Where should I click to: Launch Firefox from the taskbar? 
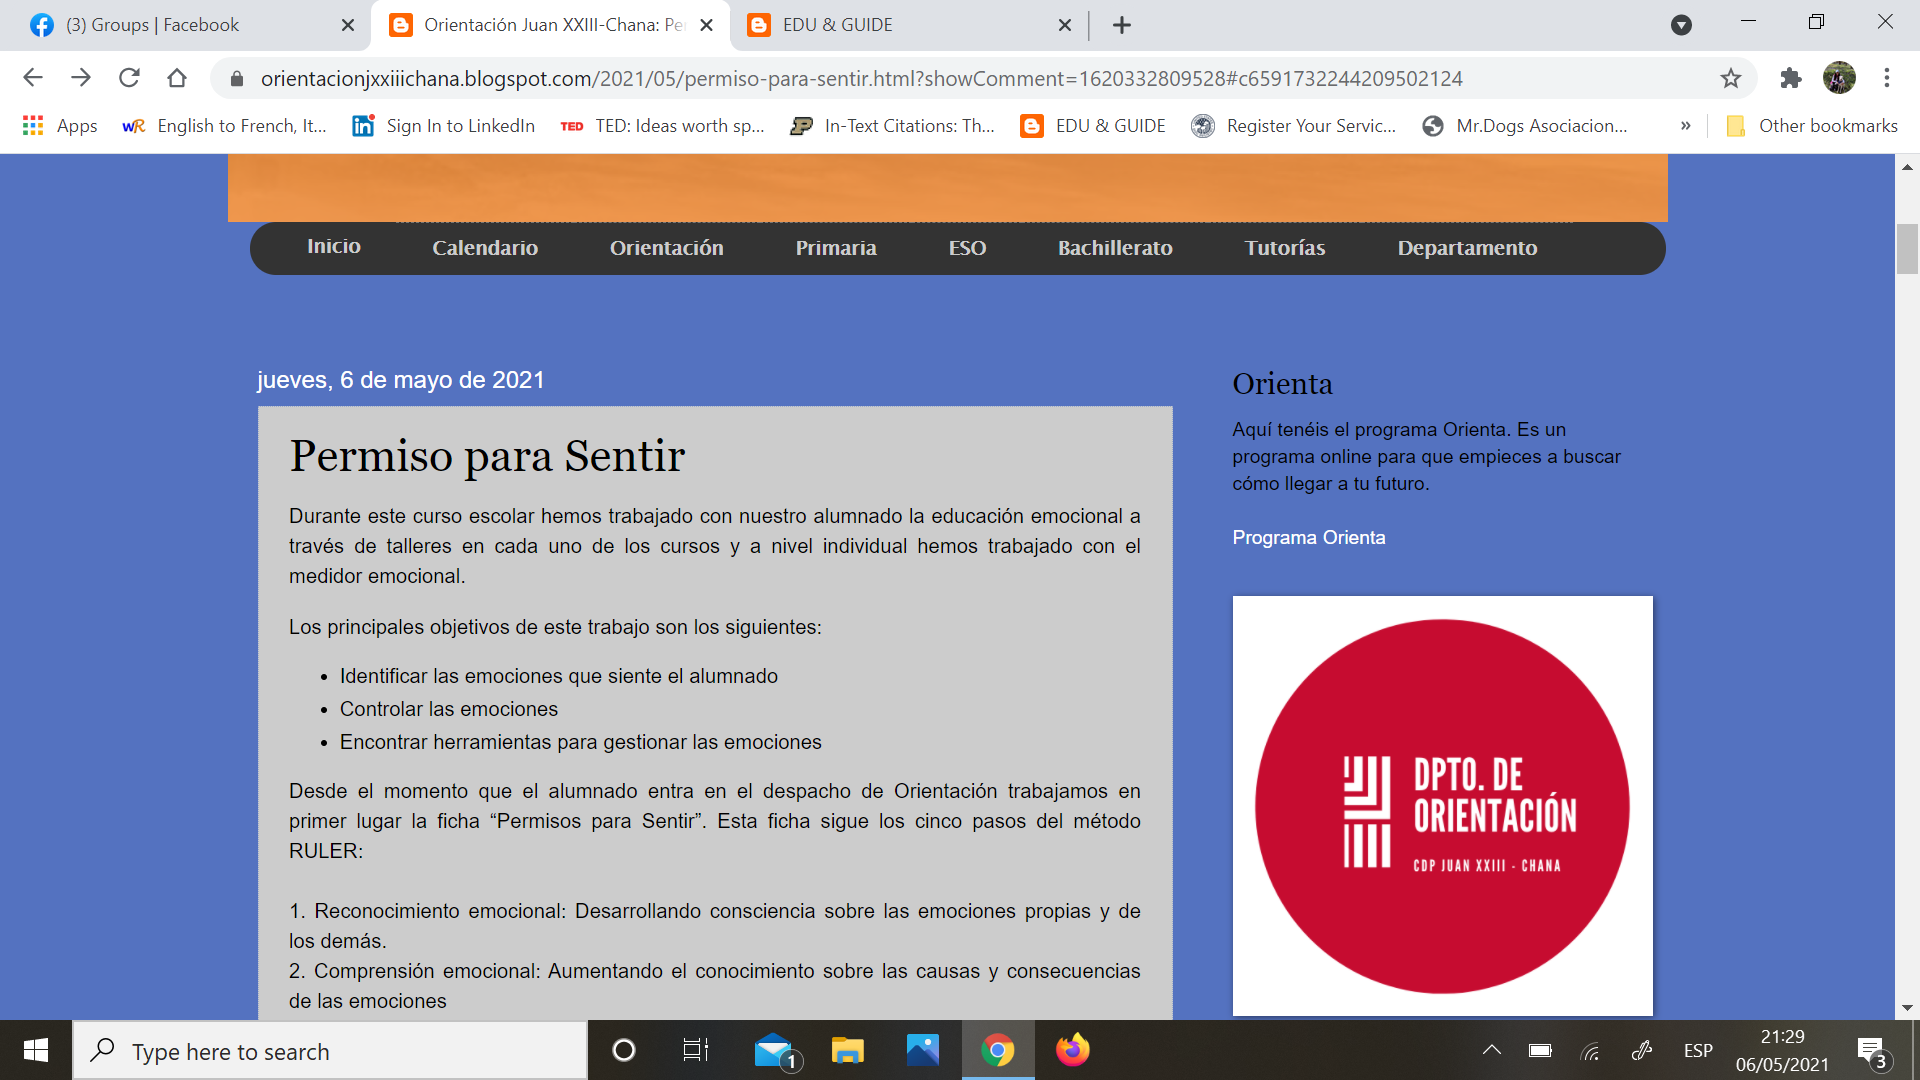click(x=1072, y=1050)
